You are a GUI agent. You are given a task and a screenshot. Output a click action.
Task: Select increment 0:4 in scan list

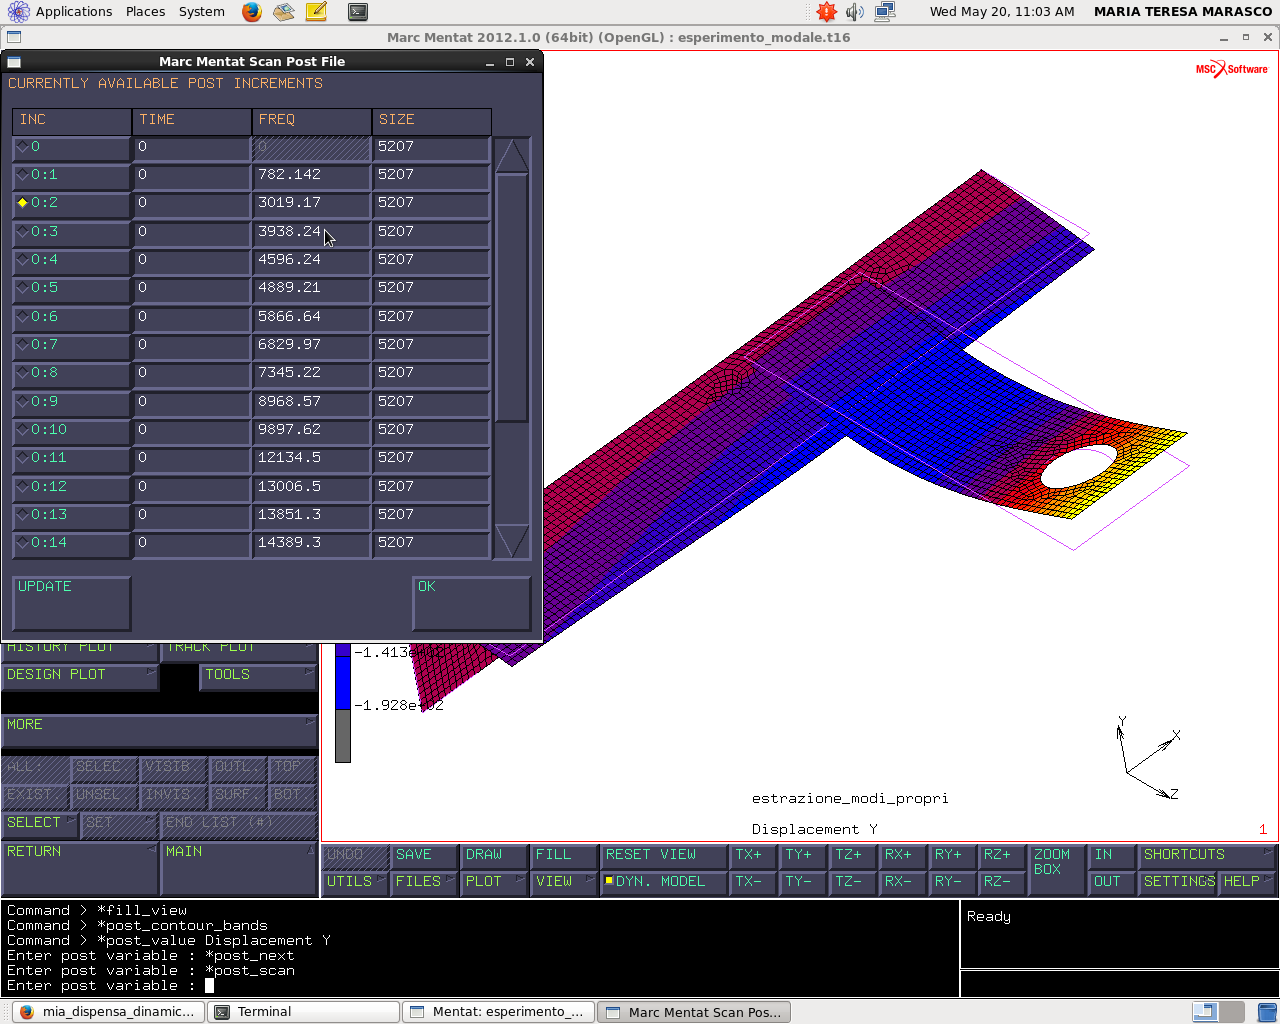click(71, 260)
